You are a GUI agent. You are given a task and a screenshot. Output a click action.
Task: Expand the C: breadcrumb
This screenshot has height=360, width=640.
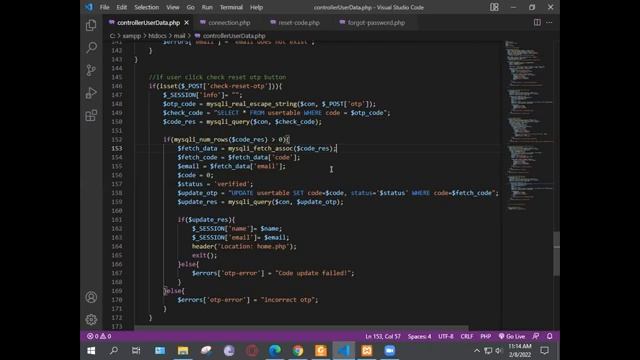(x=113, y=36)
